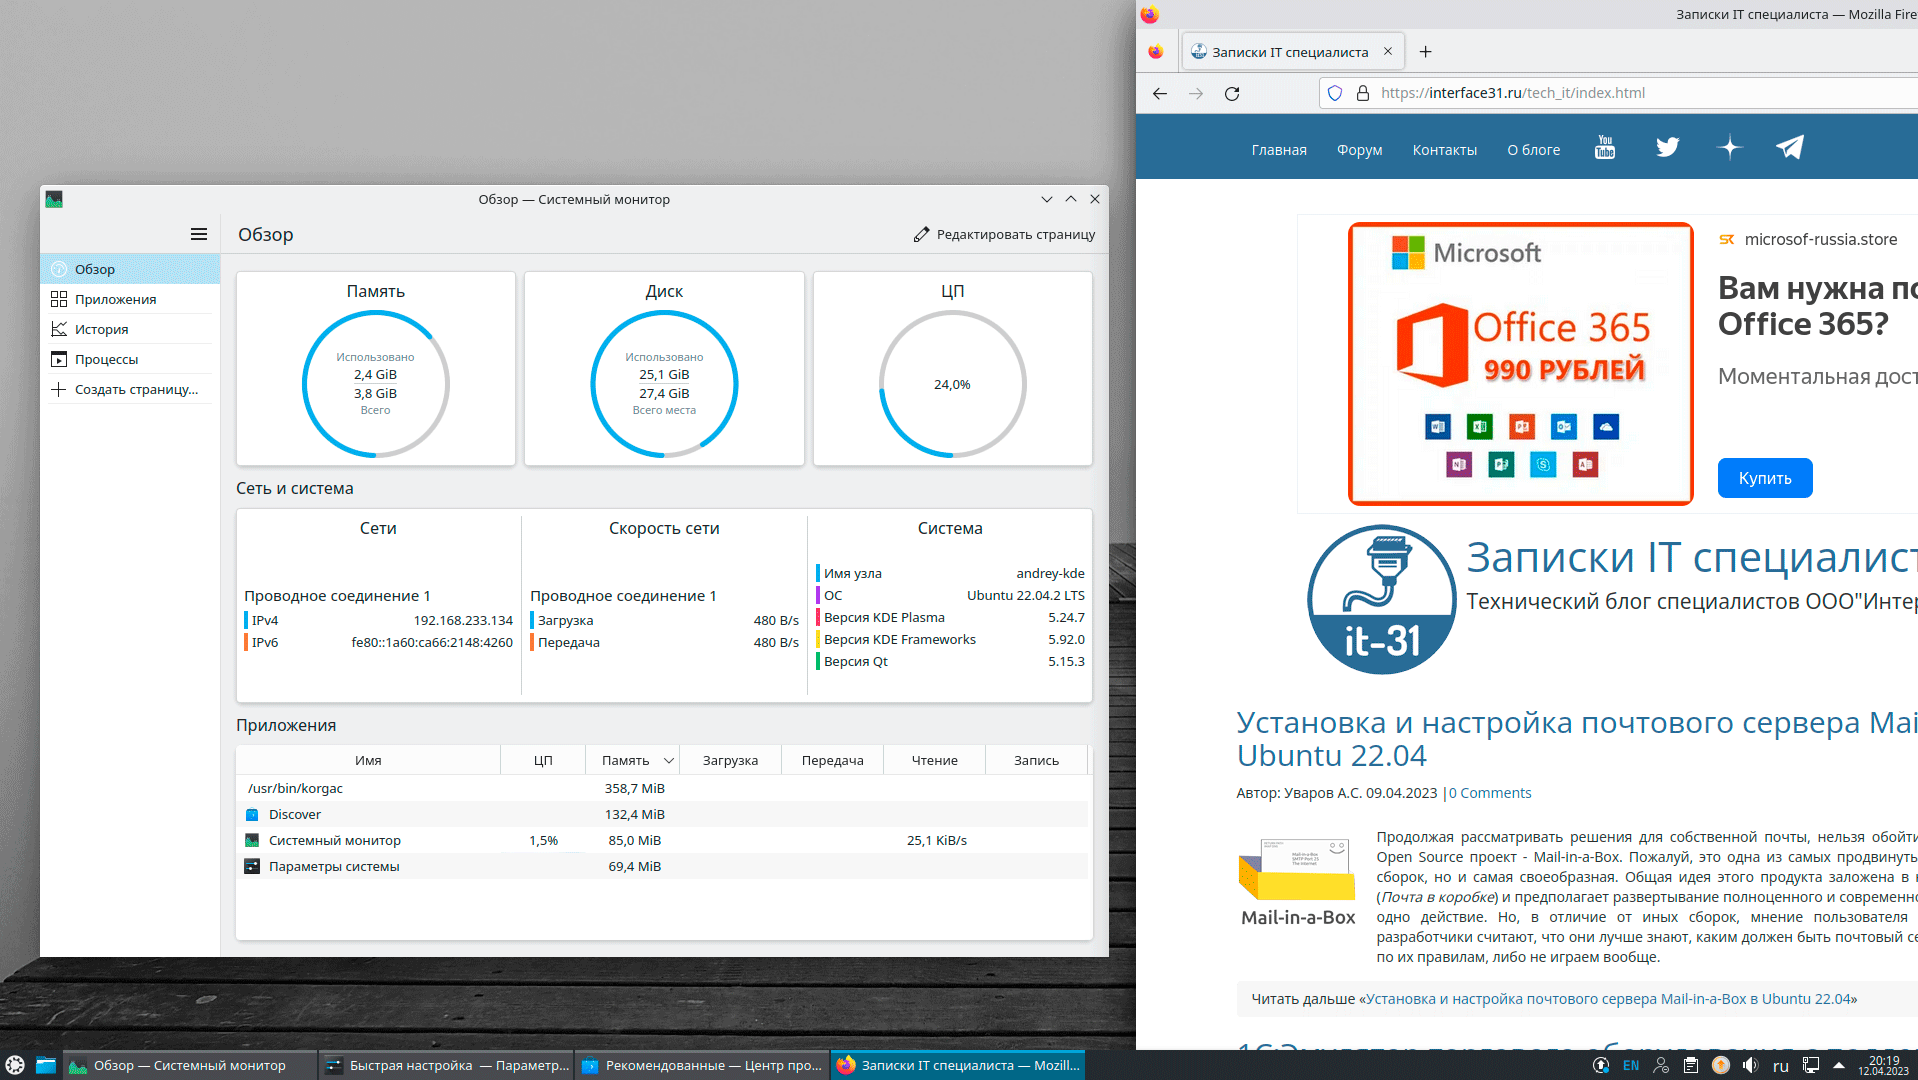
Task: Click the Firefox back arrow
Action: pos(1160,93)
